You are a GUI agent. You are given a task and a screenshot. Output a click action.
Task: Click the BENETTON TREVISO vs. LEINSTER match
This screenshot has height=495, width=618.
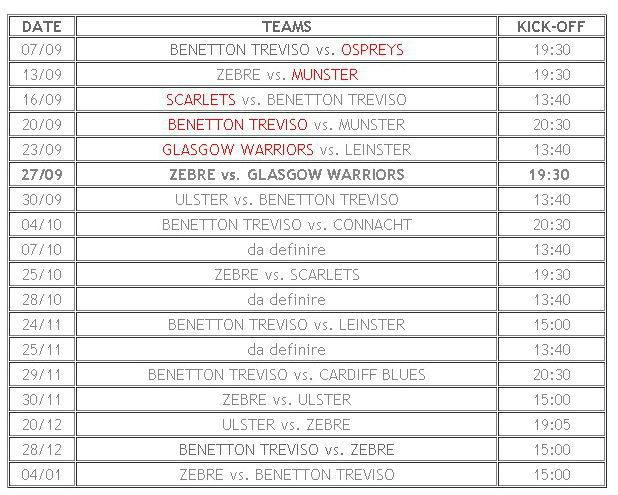point(286,324)
